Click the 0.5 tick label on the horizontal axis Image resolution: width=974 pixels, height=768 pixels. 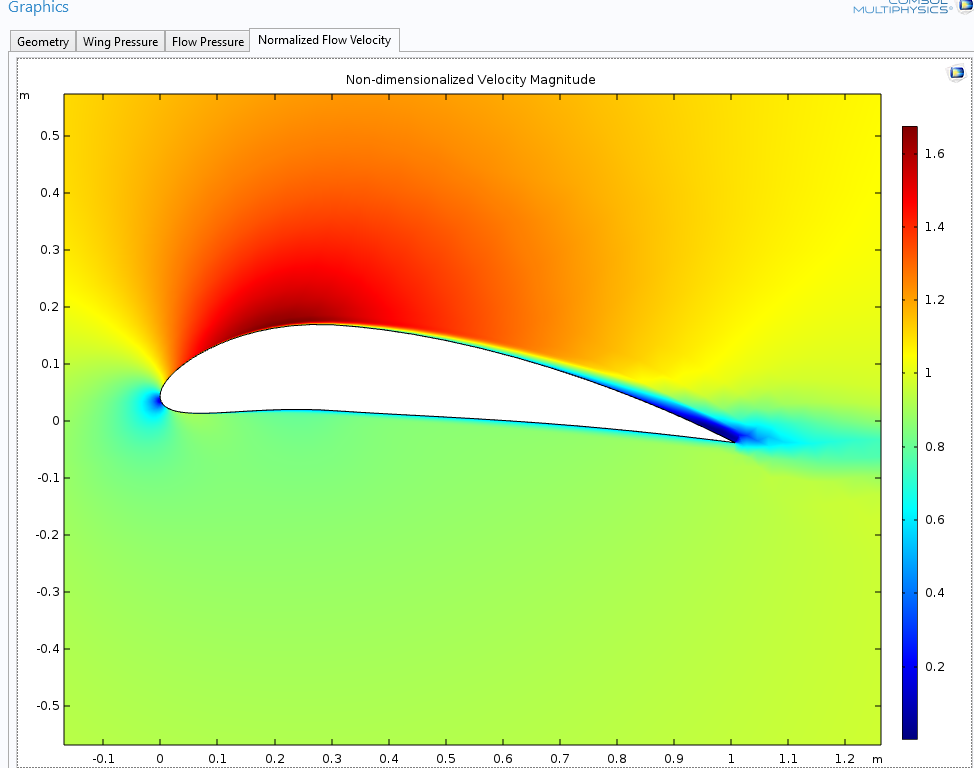pyautogui.click(x=445, y=759)
